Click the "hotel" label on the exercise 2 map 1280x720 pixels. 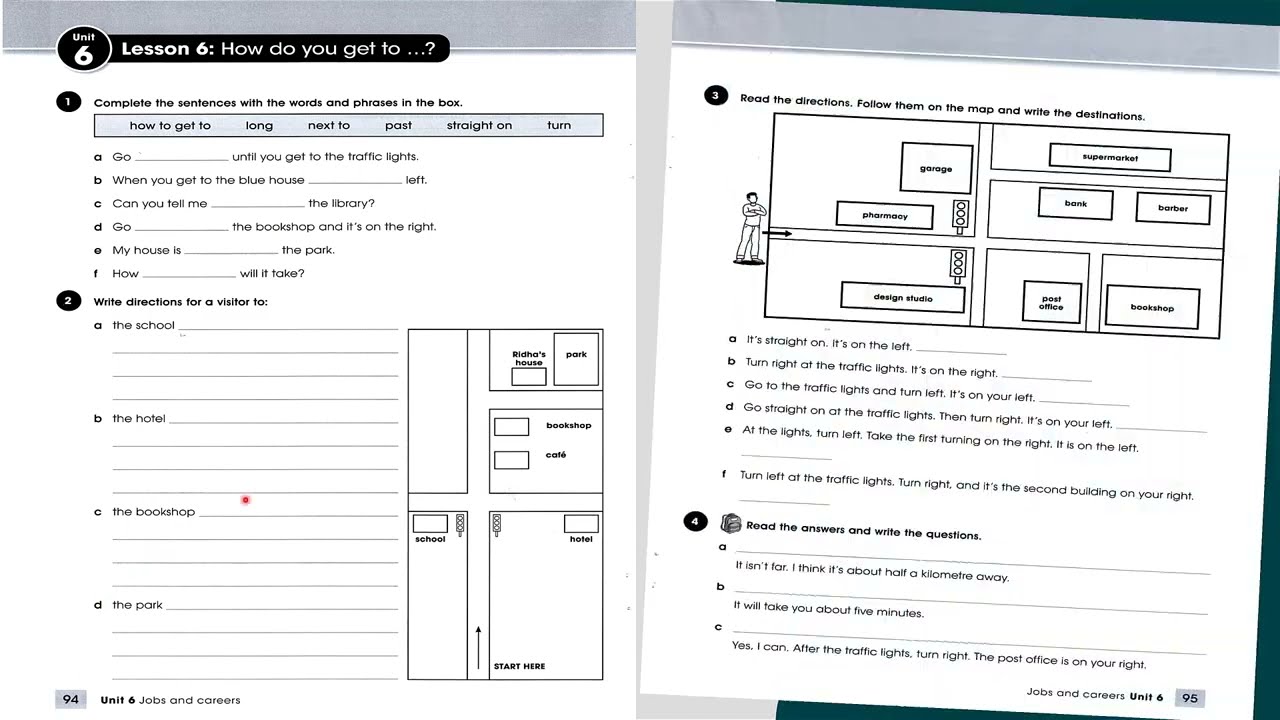pos(581,540)
